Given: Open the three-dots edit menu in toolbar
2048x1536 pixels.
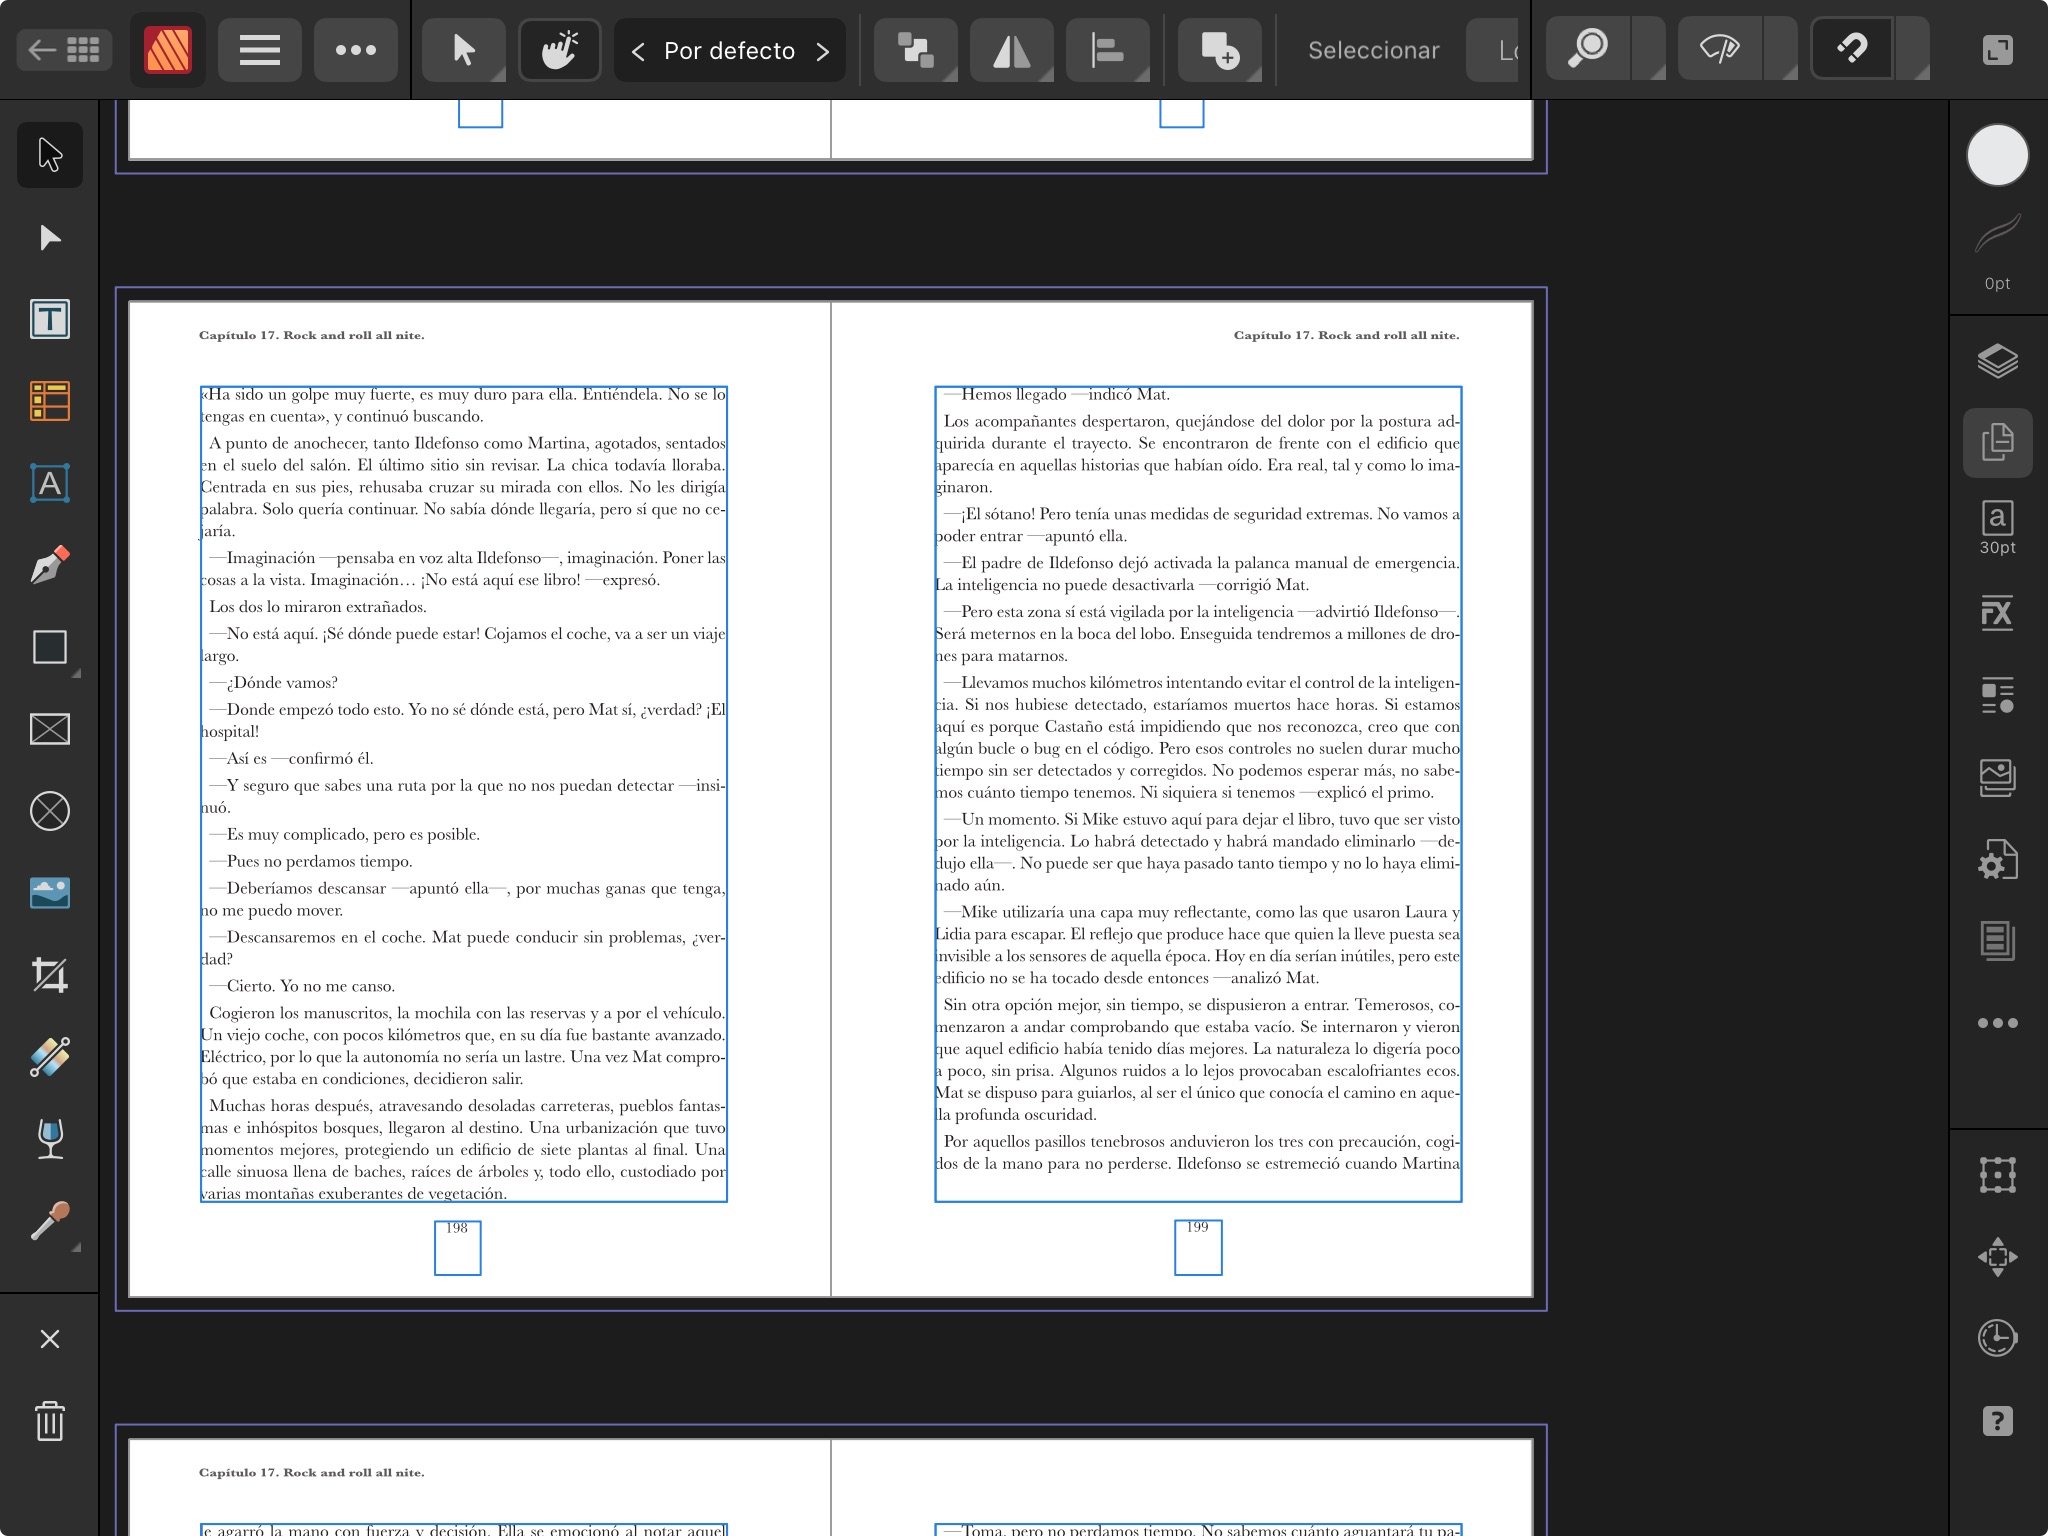Looking at the screenshot, I should pos(355,49).
